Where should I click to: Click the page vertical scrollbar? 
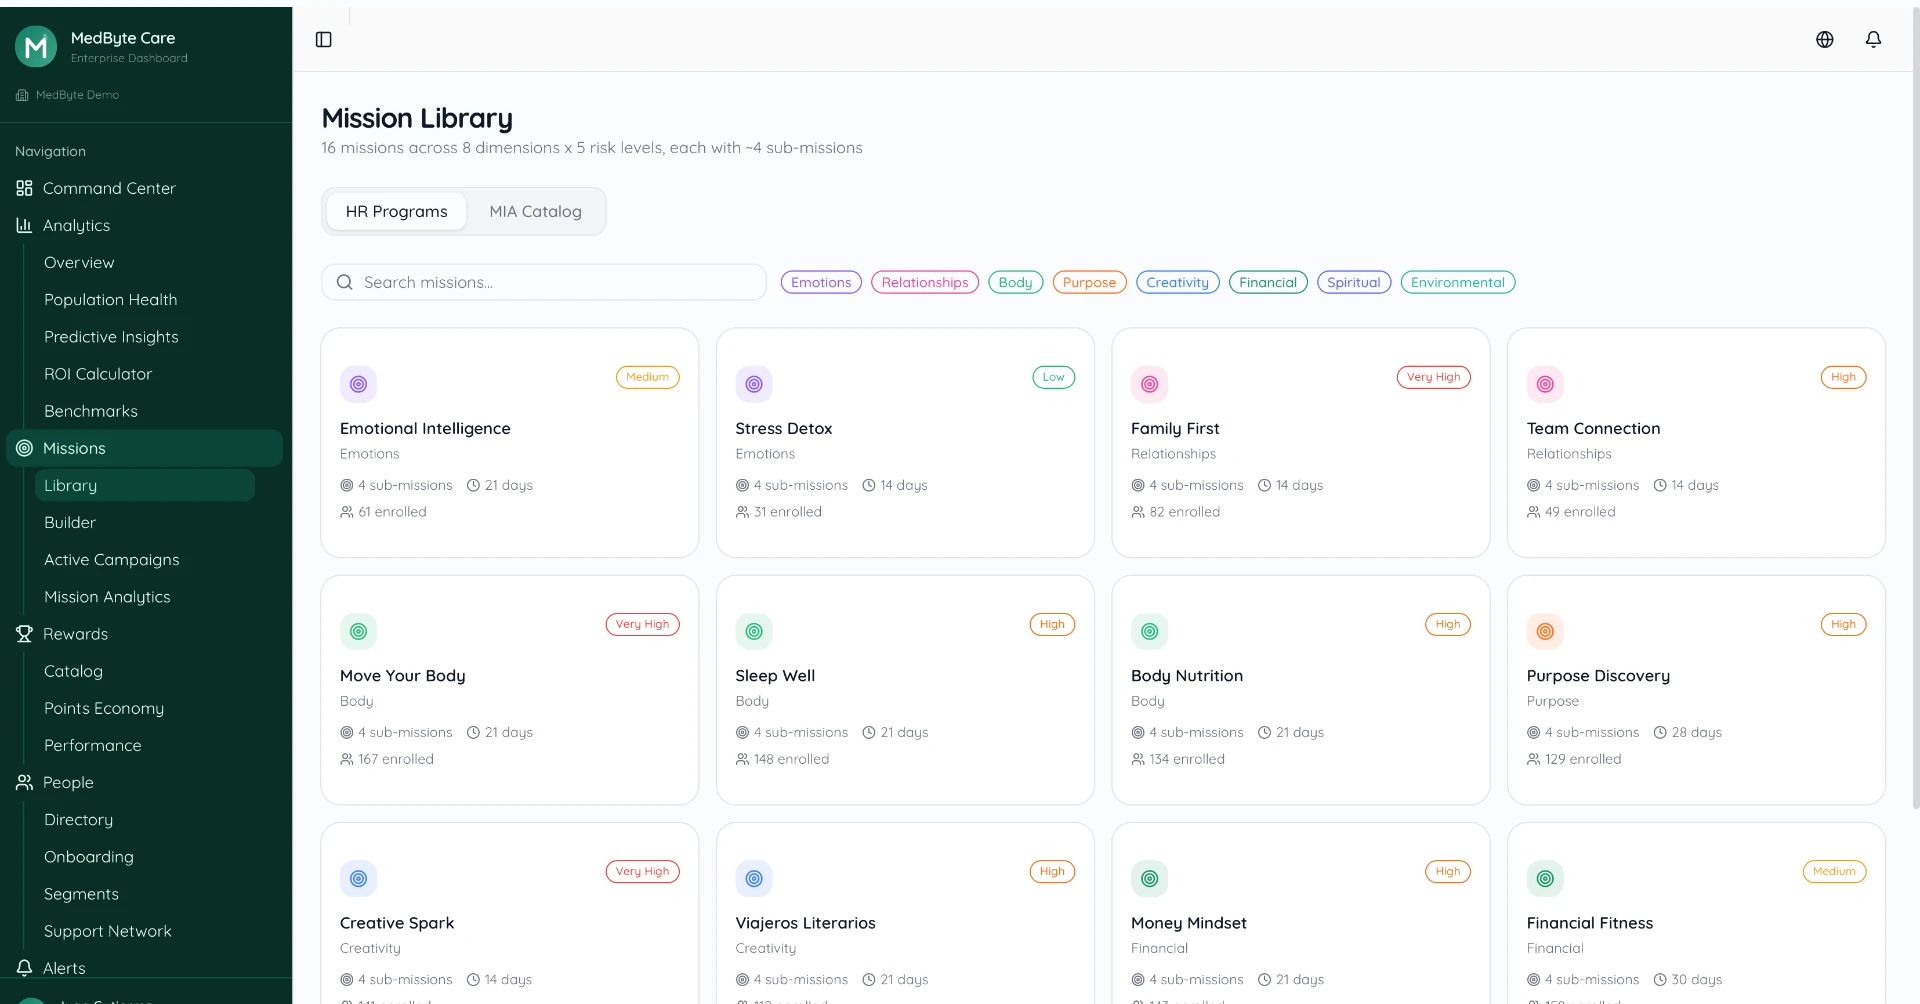(x=1915, y=410)
